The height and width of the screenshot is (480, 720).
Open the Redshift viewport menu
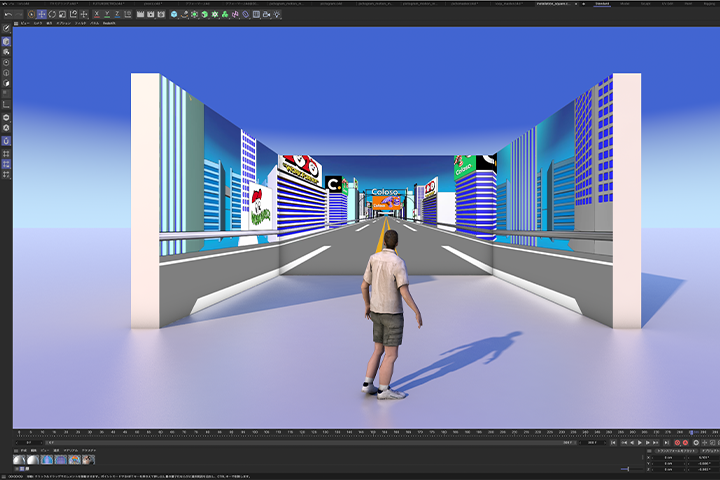click(109, 23)
